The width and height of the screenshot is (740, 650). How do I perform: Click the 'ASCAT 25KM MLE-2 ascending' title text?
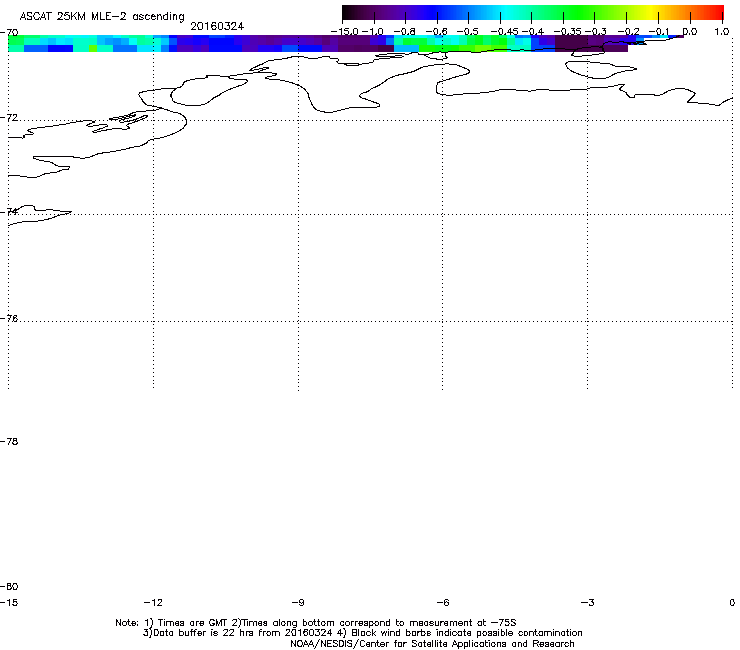102,17
